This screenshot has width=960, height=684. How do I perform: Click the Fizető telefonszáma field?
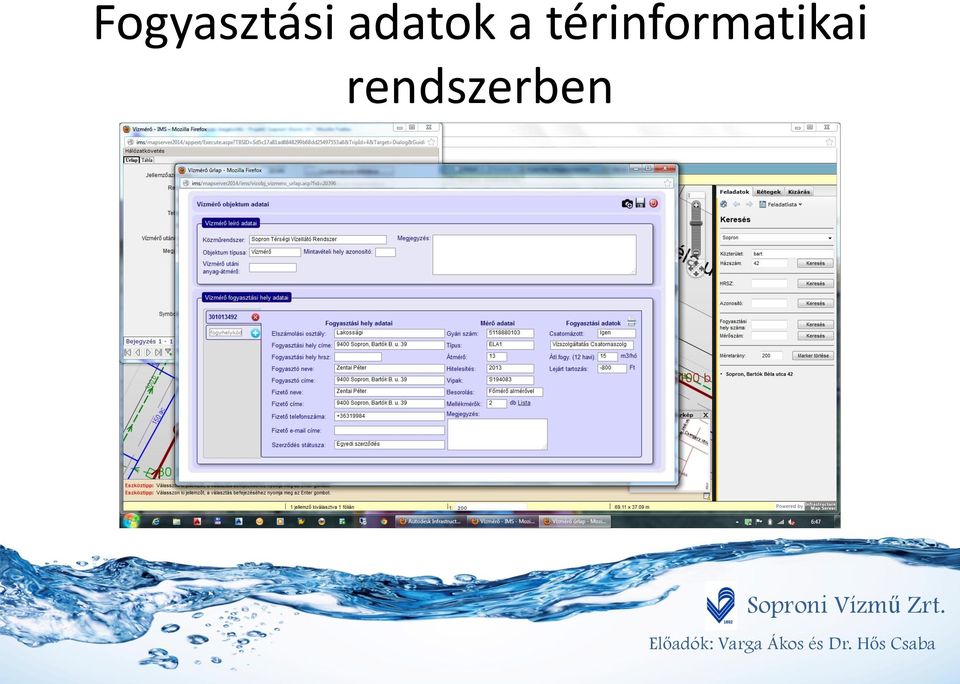389,416
